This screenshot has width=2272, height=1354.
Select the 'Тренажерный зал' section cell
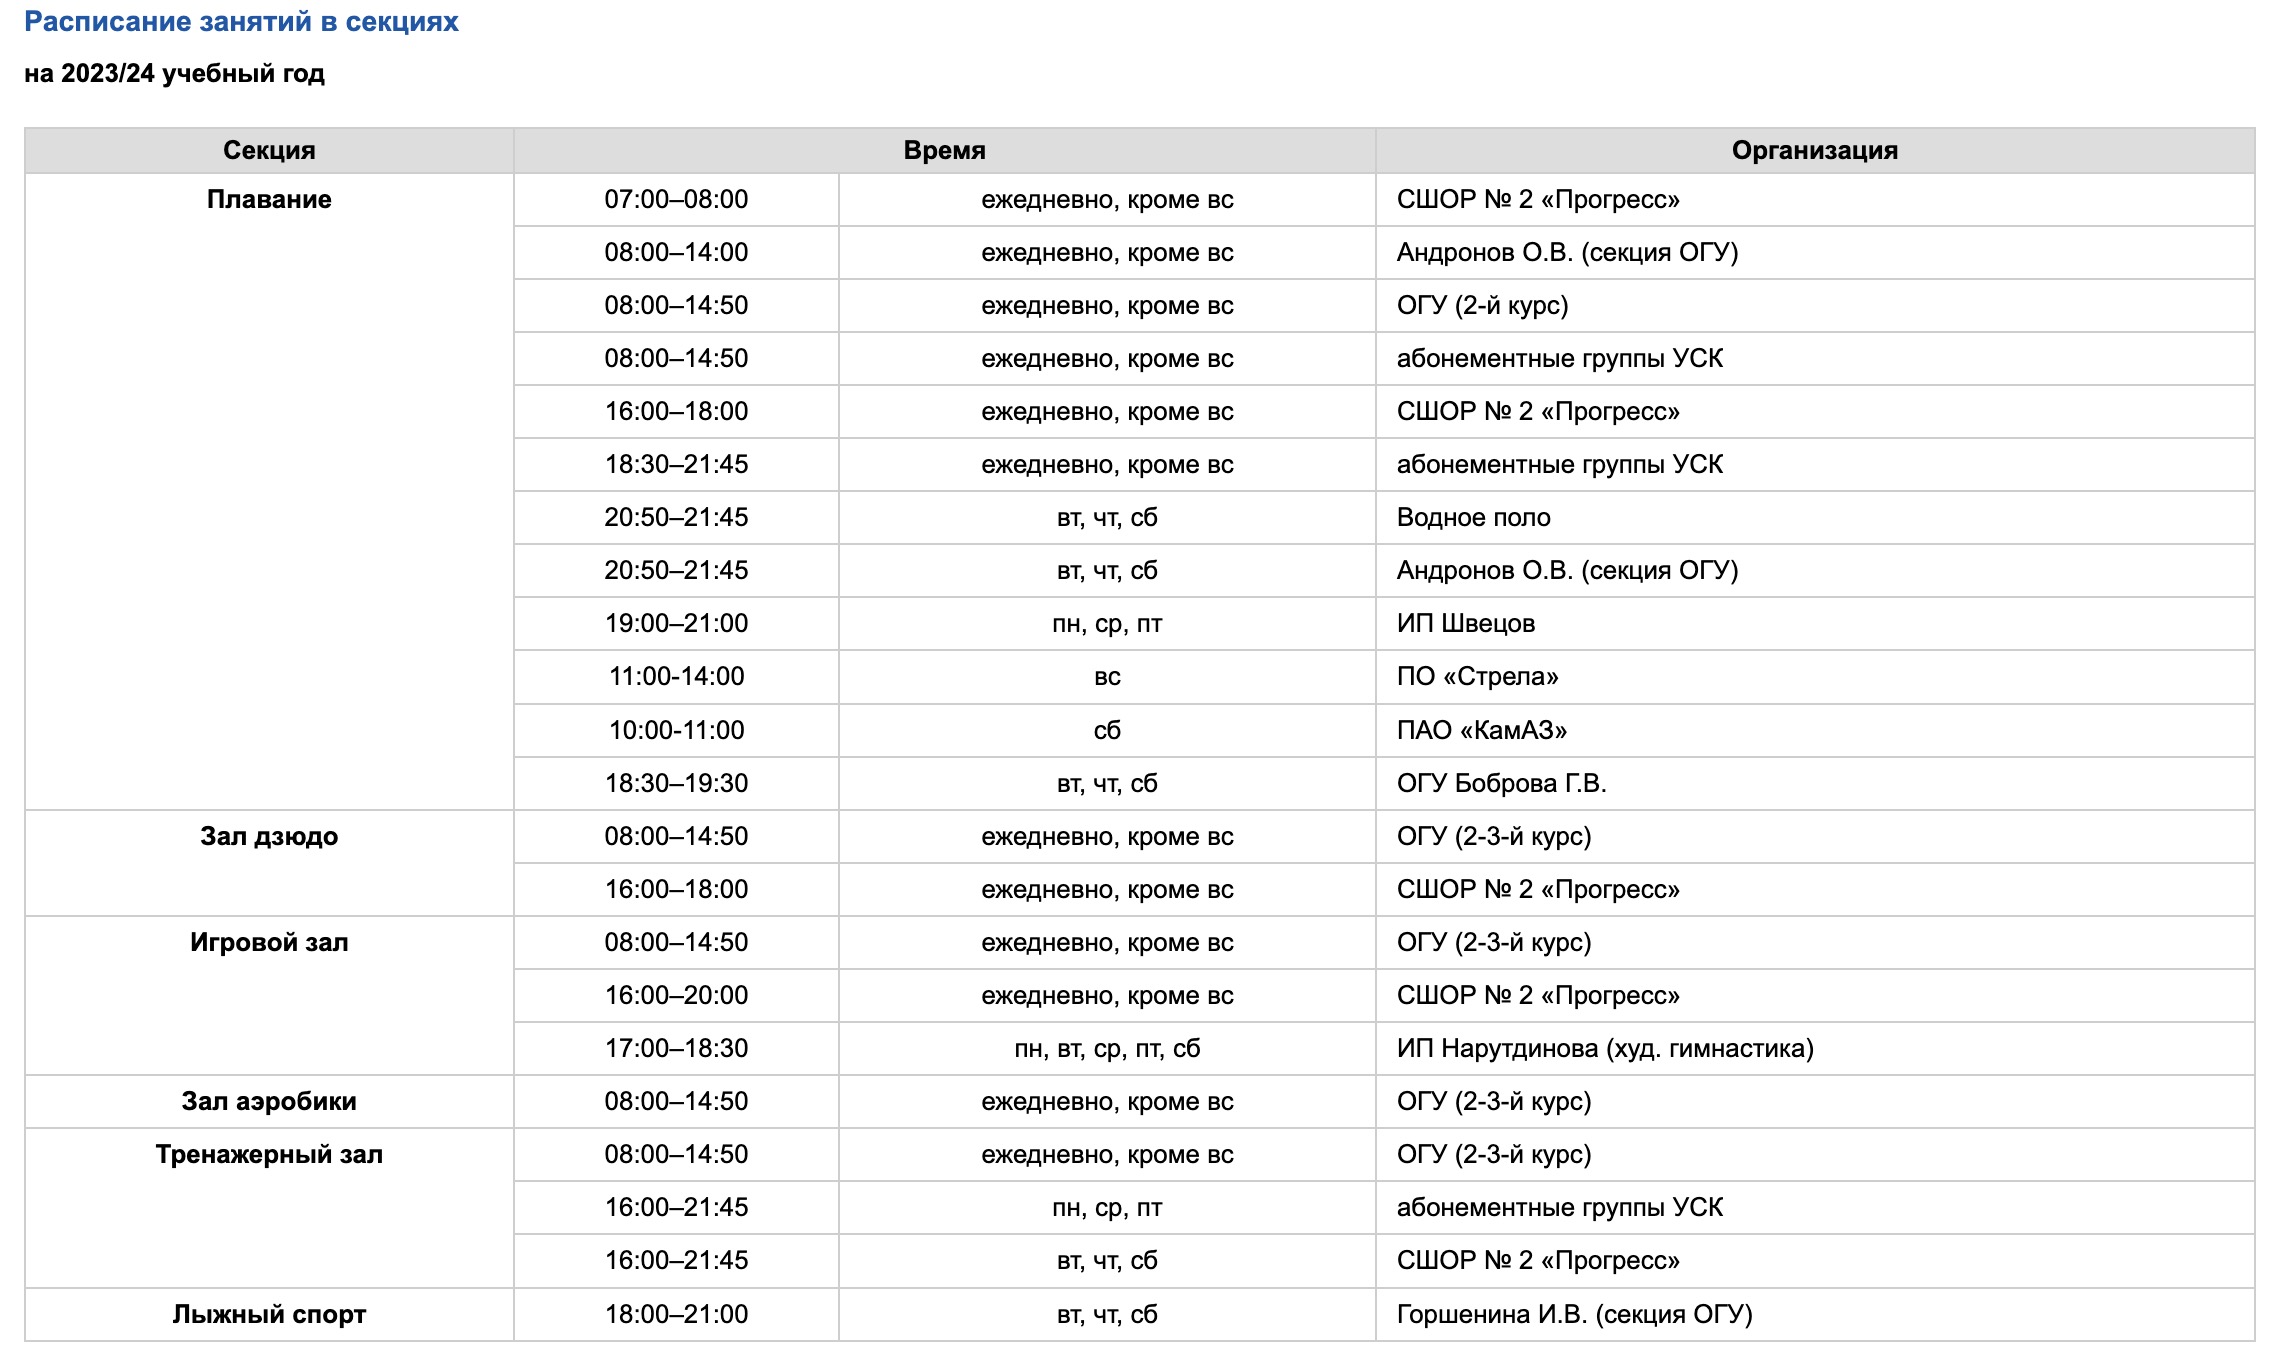tap(269, 1207)
